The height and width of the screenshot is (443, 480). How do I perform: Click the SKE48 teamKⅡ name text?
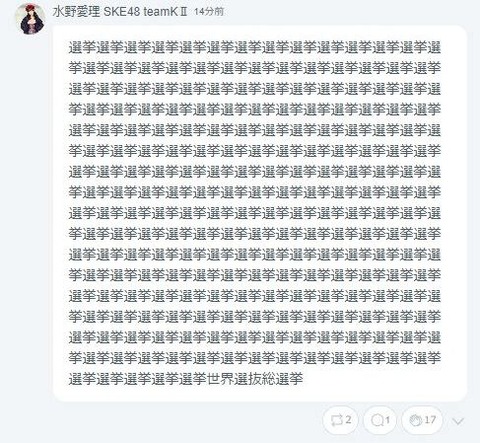coord(145,12)
